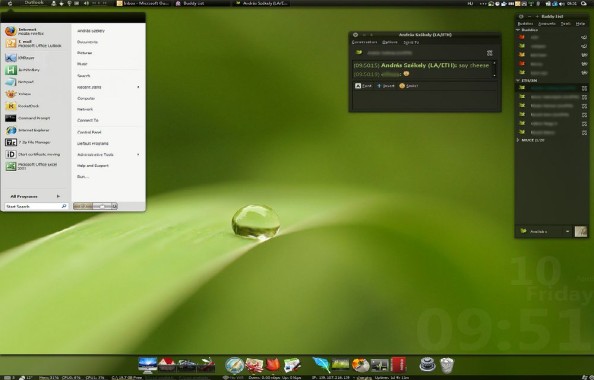Screen dimensions: 594x380
Task: Click Run... in the Start menu
Action: tap(83, 177)
